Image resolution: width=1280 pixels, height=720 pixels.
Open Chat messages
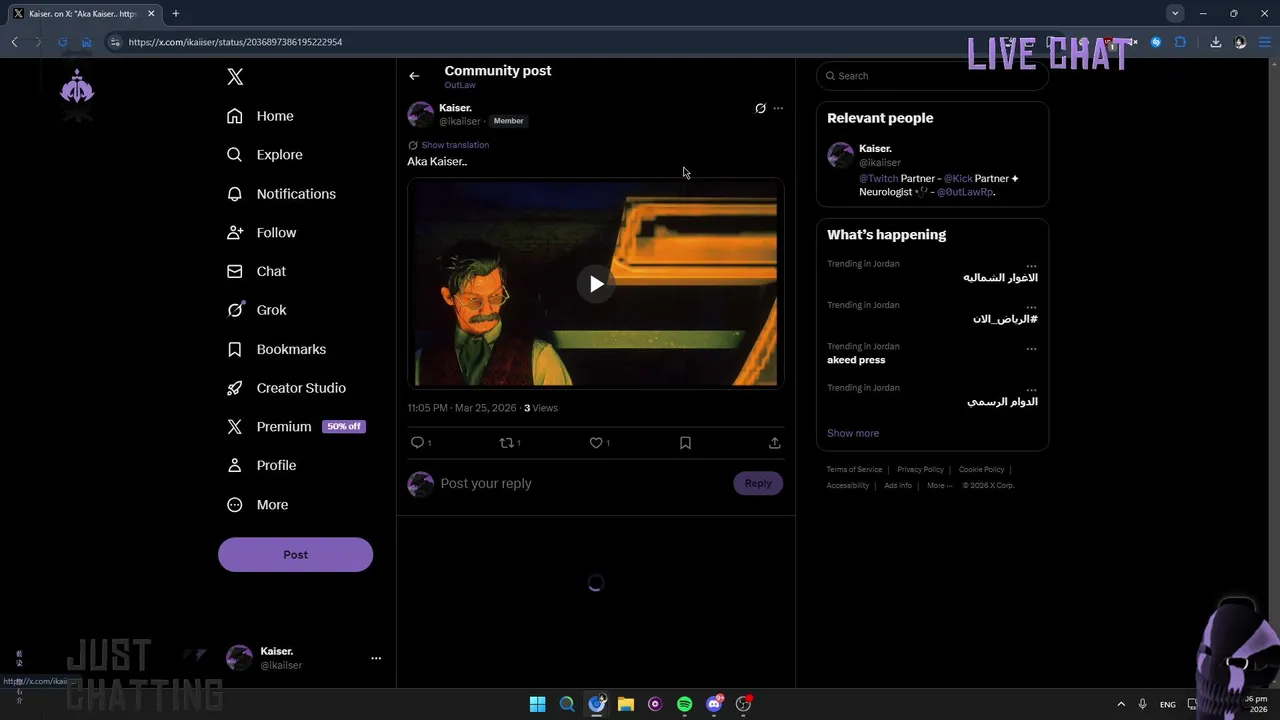click(x=256, y=271)
